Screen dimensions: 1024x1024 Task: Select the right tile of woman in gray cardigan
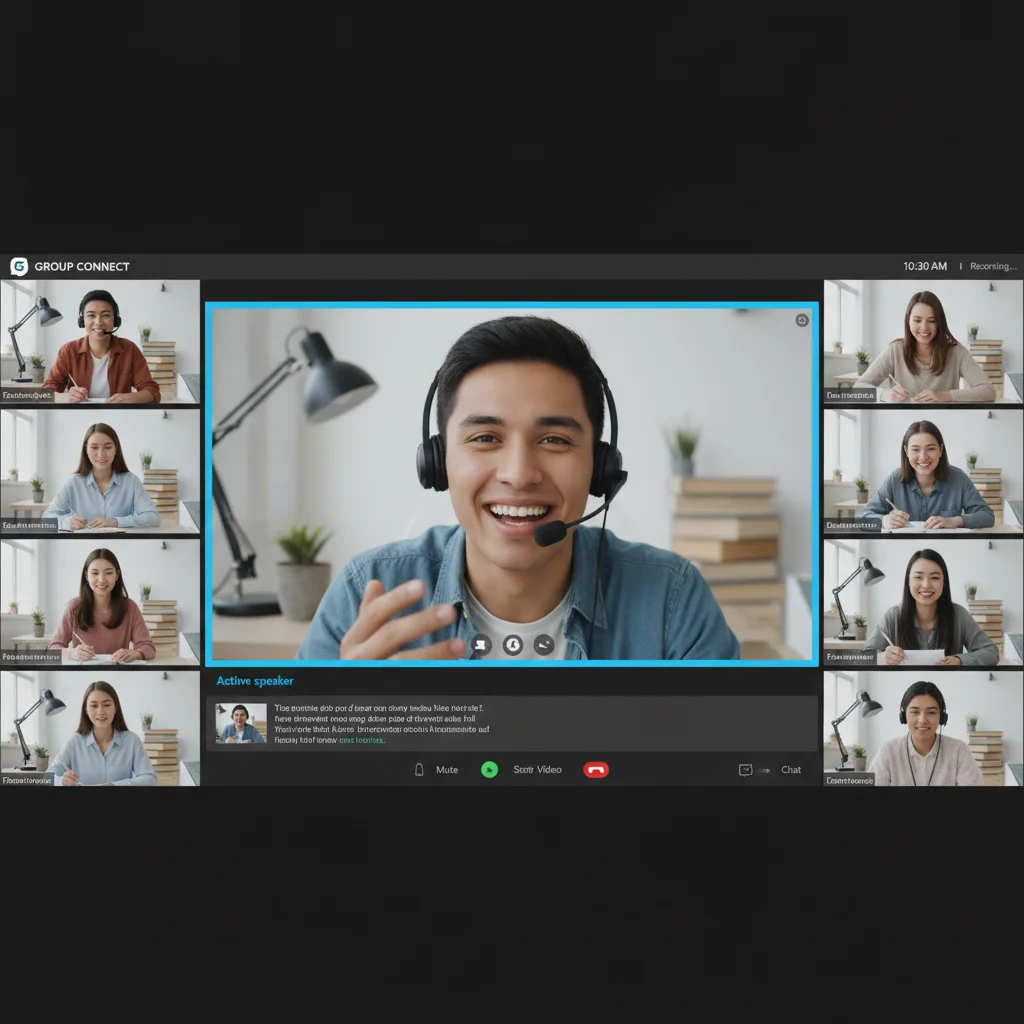(x=923, y=601)
